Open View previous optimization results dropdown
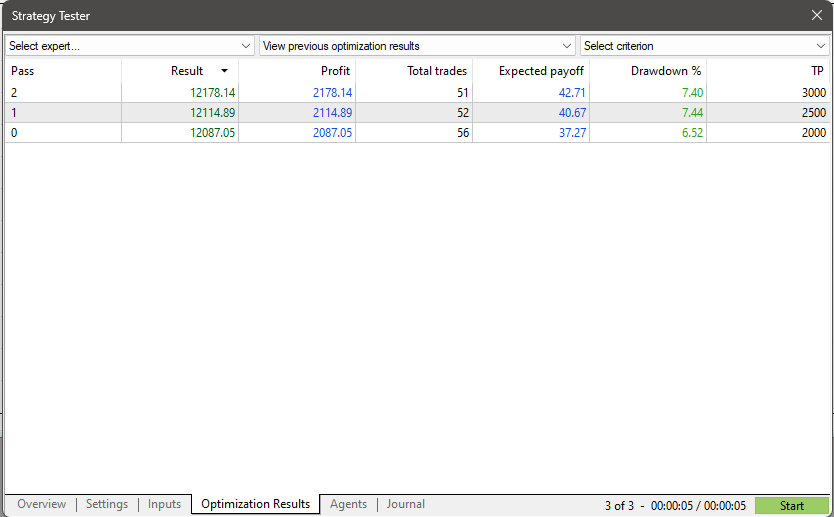The image size is (834, 517). click(x=417, y=46)
